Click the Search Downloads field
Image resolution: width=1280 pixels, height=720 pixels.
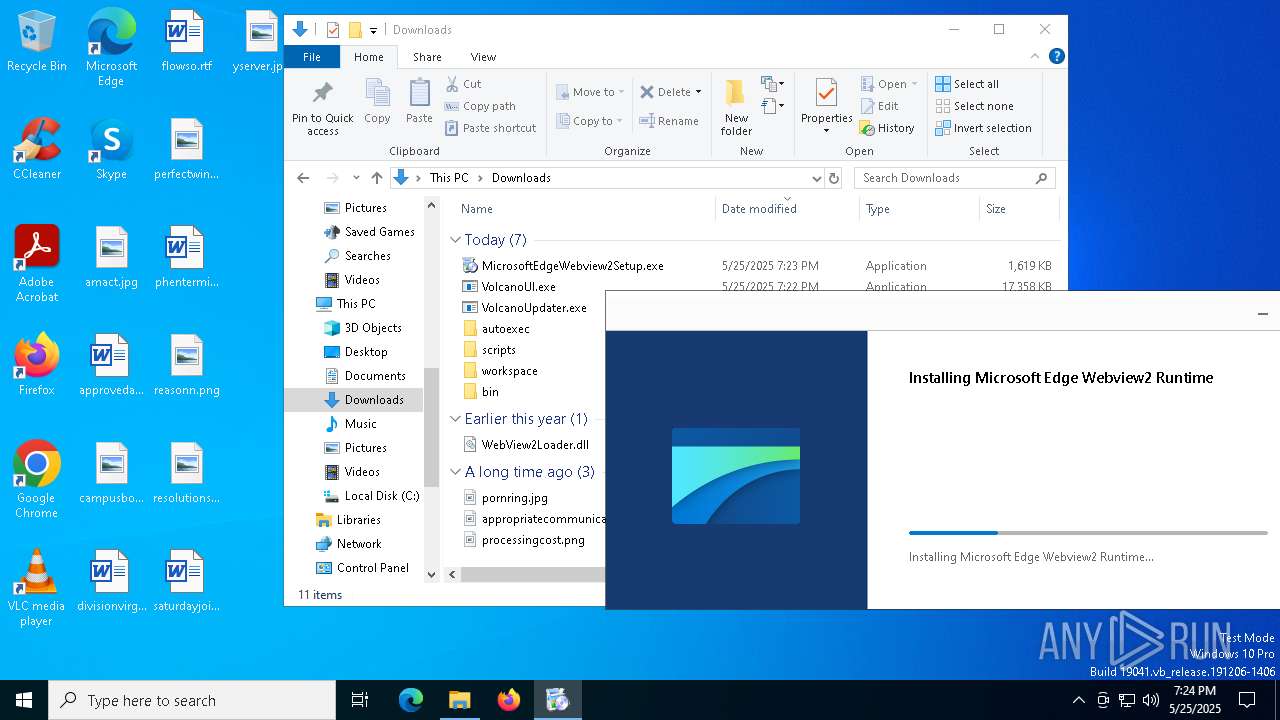954,178
